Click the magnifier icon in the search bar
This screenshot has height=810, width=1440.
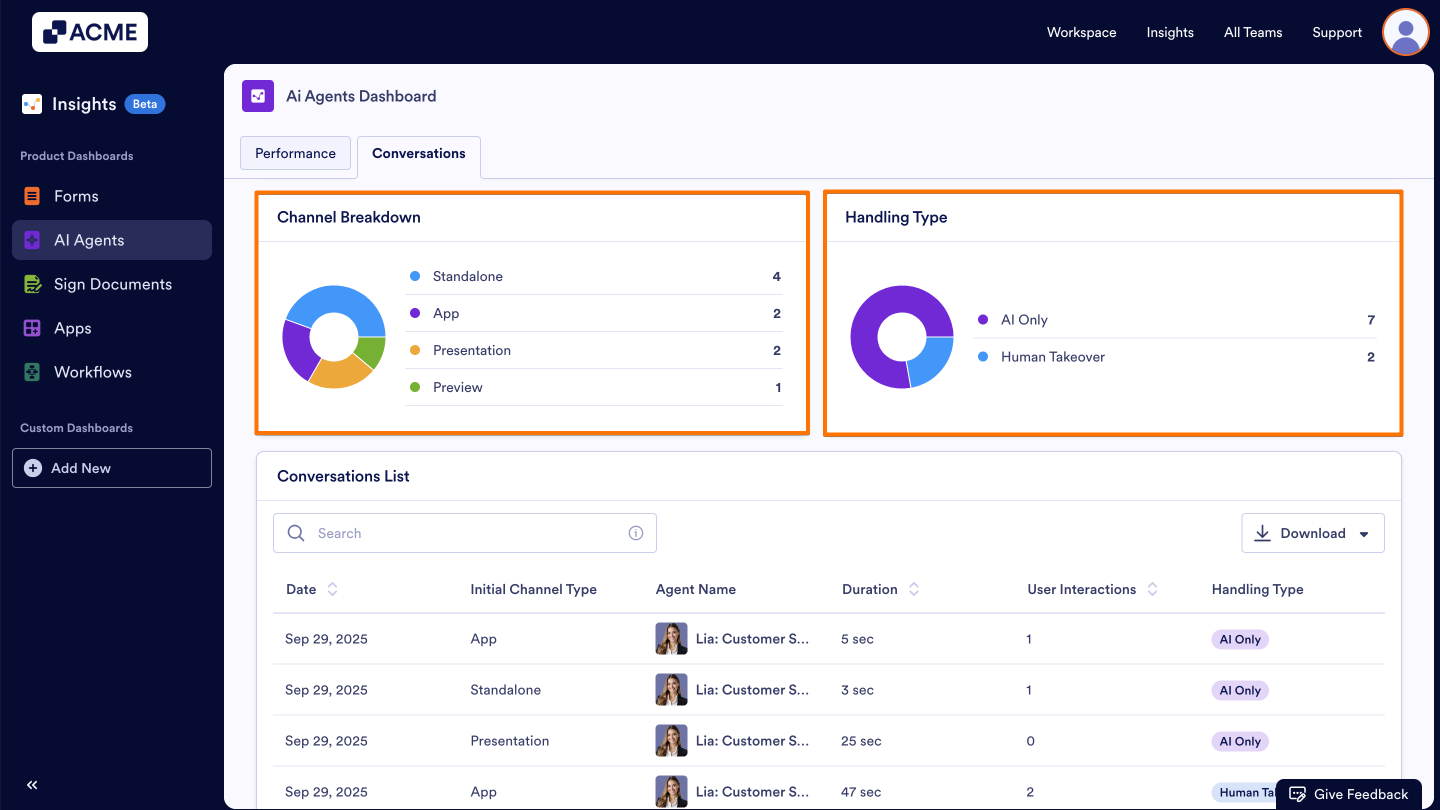pos(296,532)
